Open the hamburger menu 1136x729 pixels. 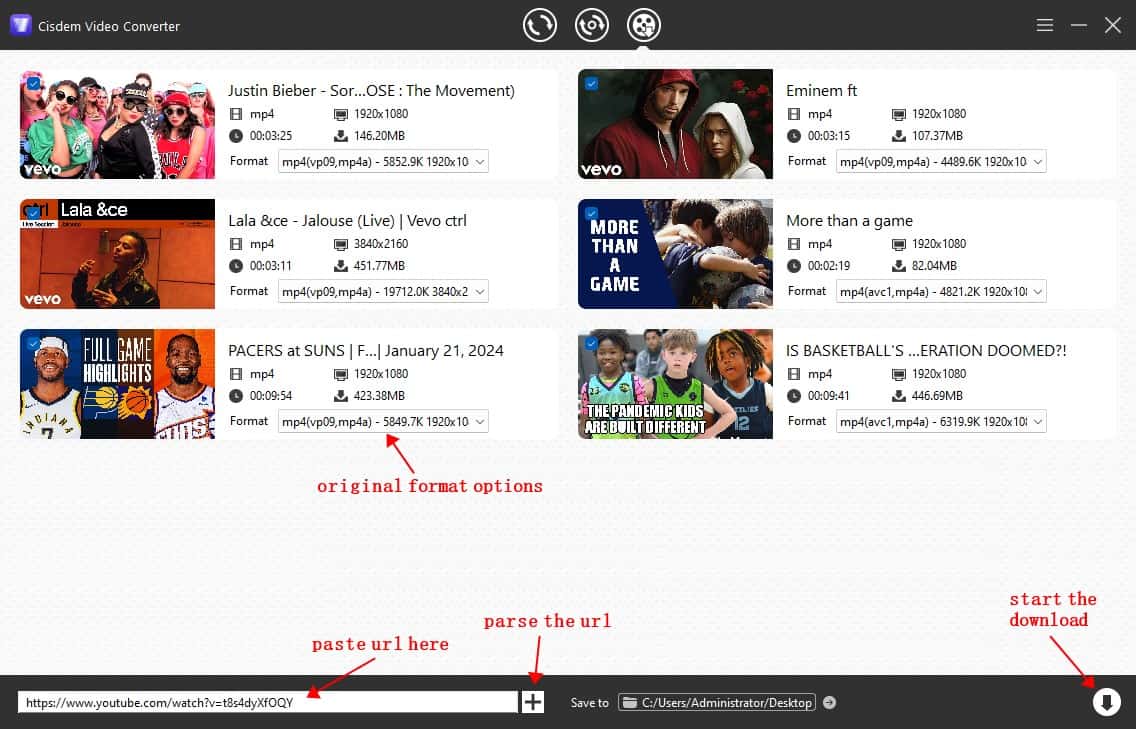[1044, 25]
